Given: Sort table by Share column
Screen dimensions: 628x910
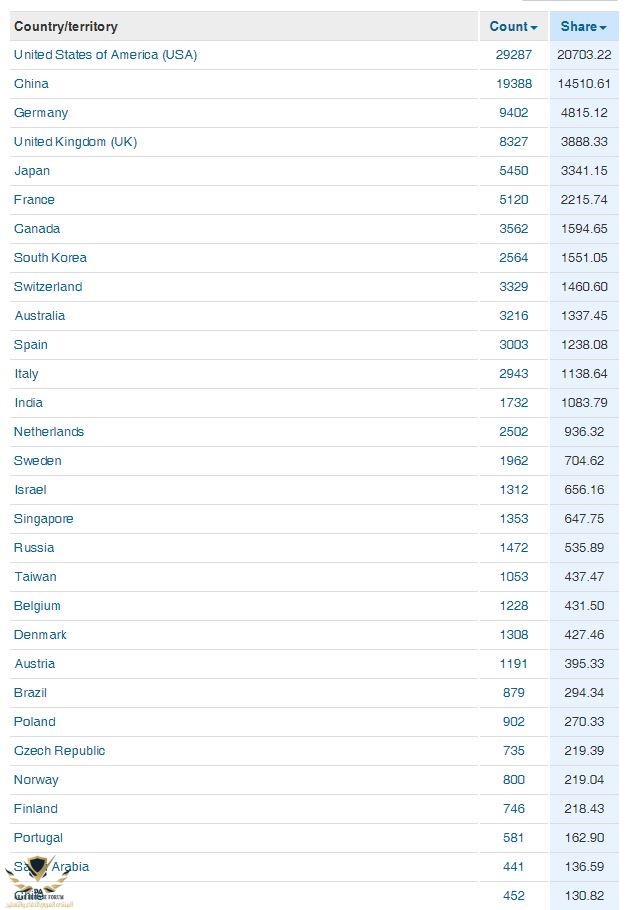Looking at the screenshot, I should tap(583, 26).
